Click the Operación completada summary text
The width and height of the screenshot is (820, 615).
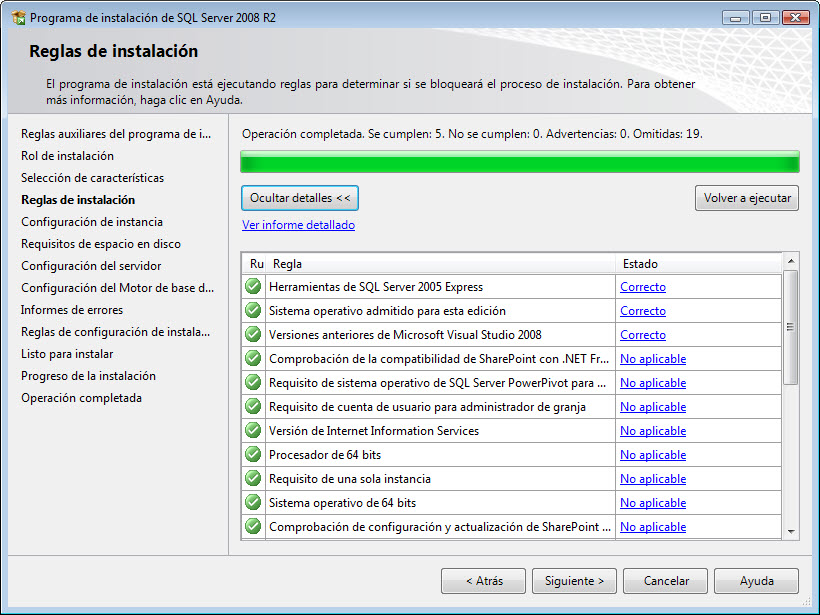(x=472, y=134)
